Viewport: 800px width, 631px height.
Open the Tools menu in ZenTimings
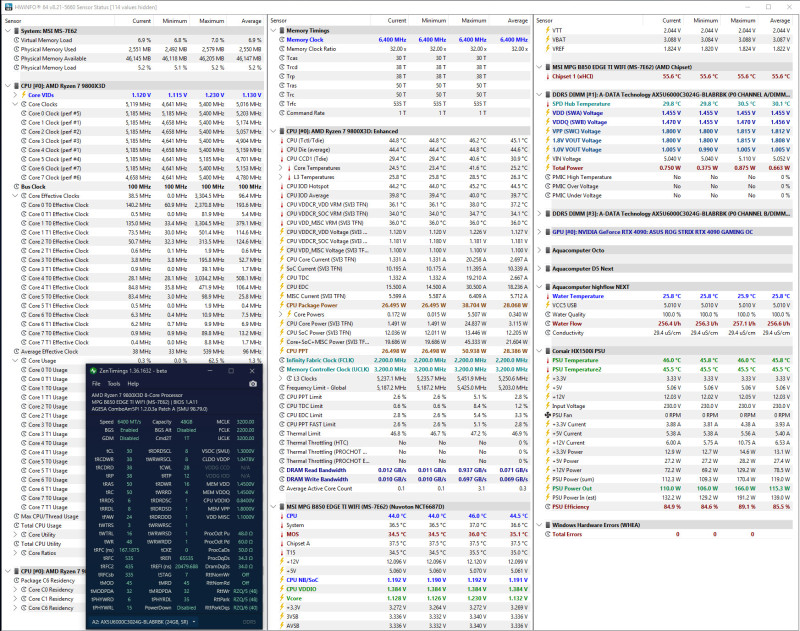[x=114, y=384]
